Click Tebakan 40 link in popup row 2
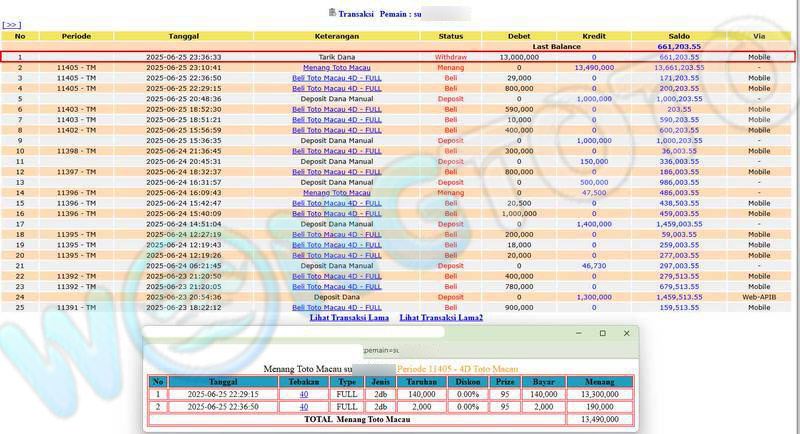This screenshot has width=800, height=434. click(304, 407)
